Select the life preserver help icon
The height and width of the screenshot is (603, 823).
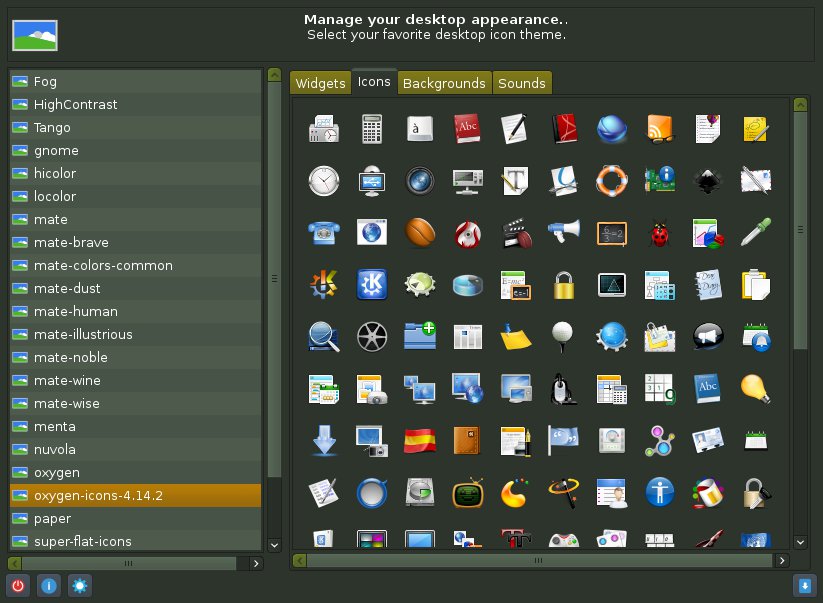click(x=612, y=180)
